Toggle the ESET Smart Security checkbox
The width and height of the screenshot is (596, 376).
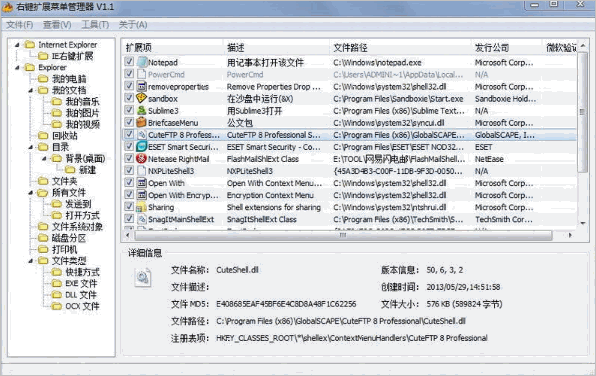click(x=129, y=146)
